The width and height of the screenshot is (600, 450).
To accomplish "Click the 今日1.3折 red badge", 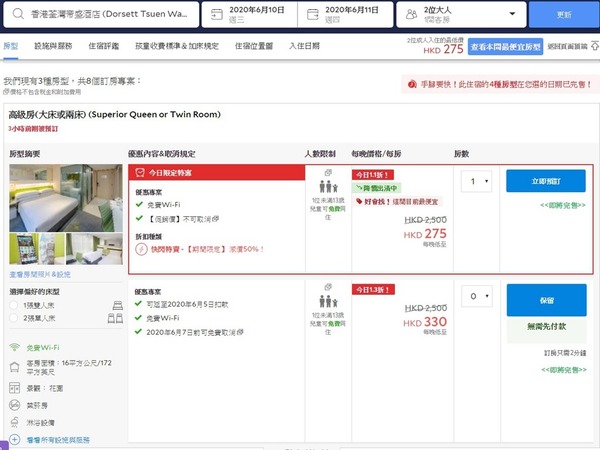I will [373, 289].
